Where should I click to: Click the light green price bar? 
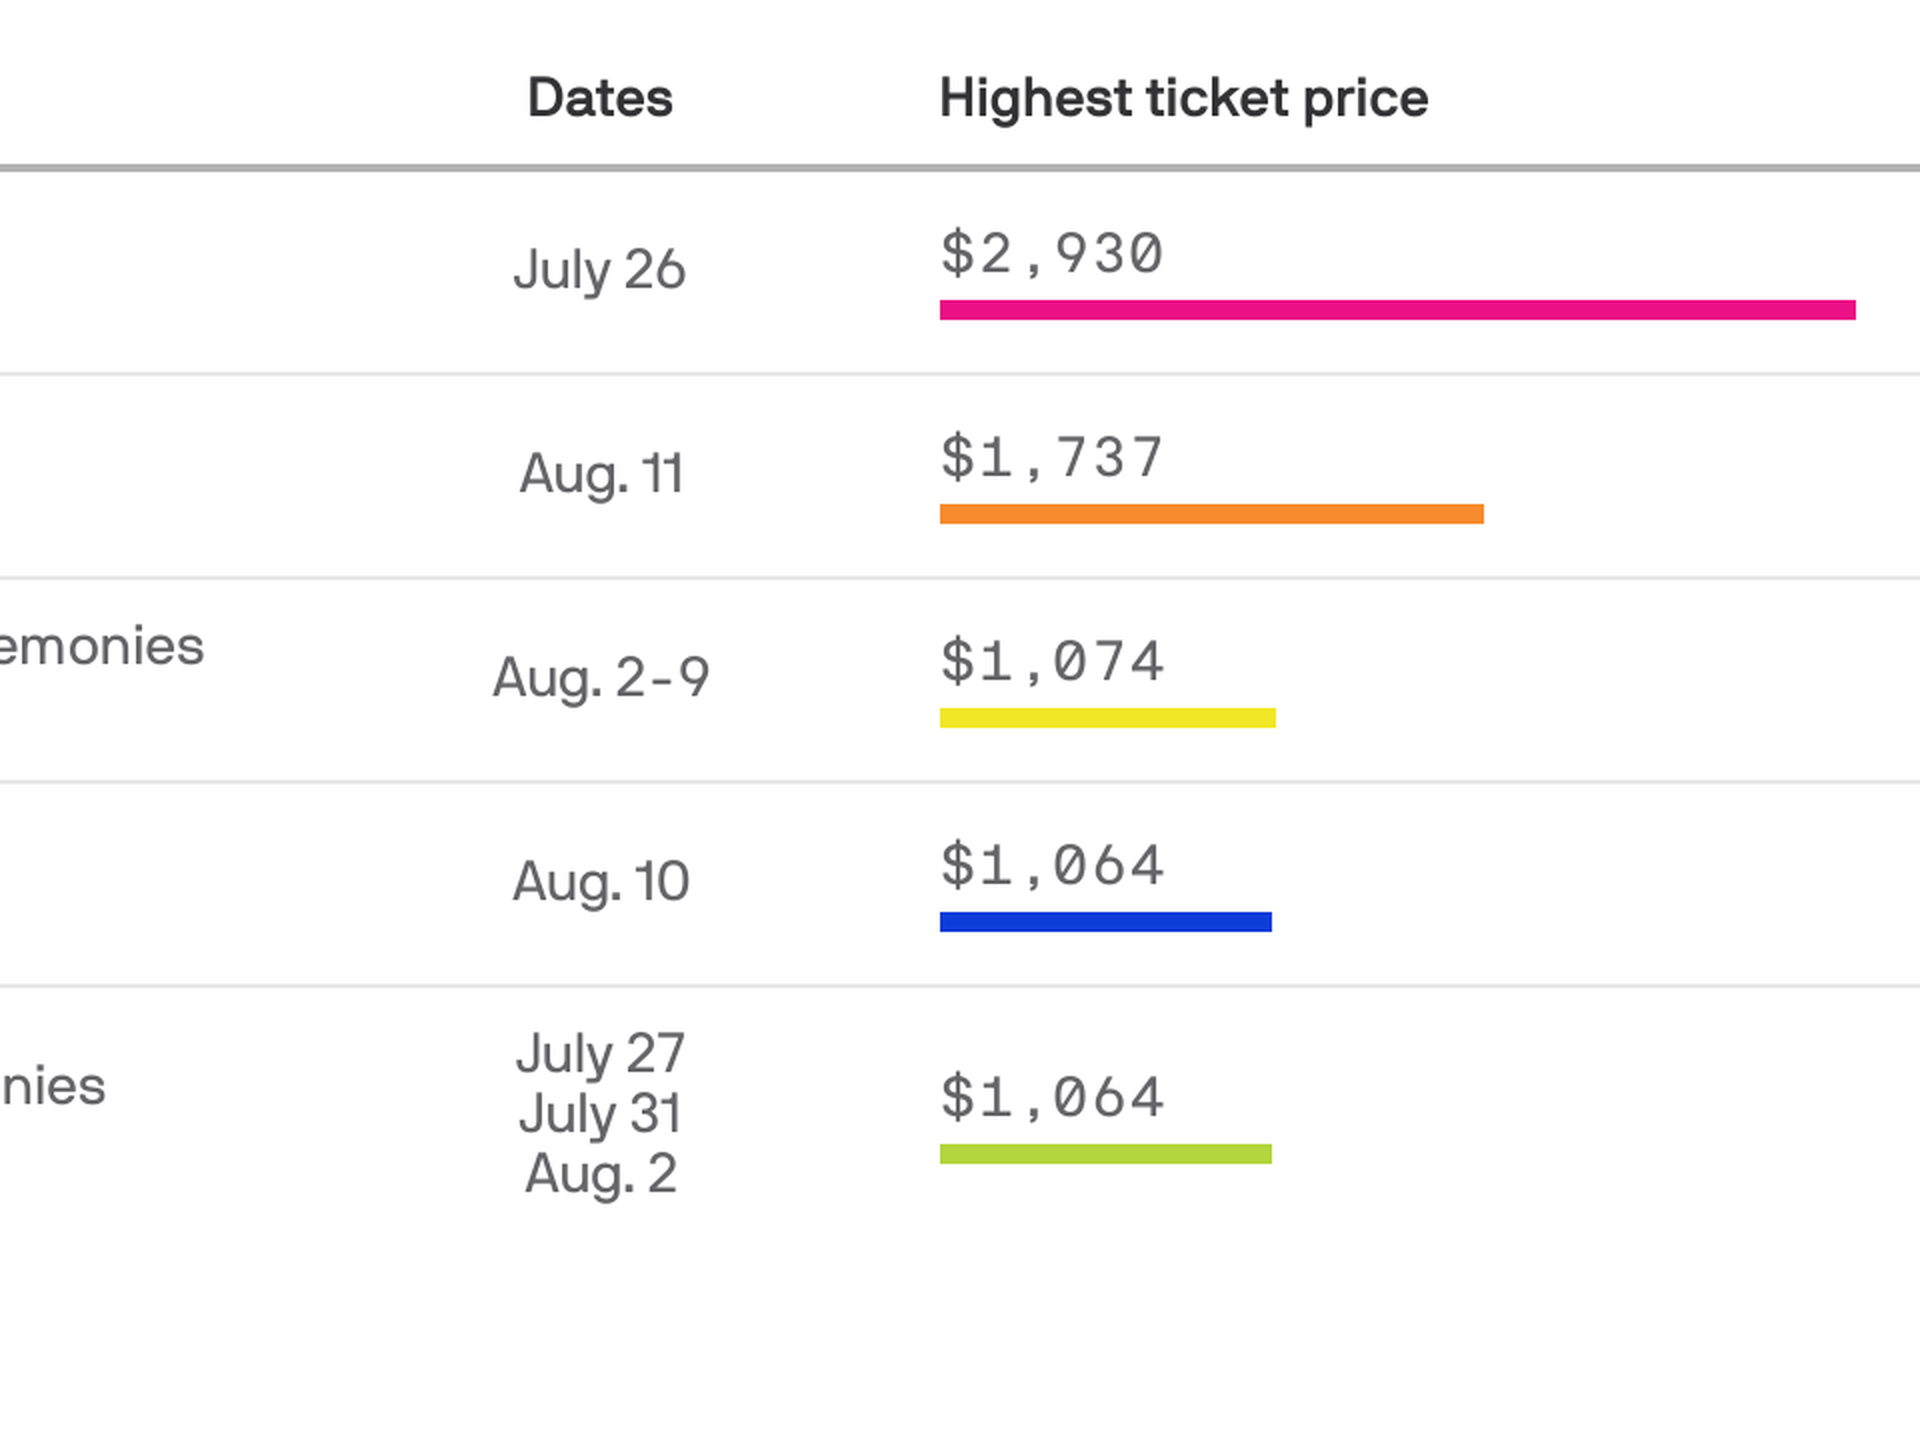(1105, 1154)
